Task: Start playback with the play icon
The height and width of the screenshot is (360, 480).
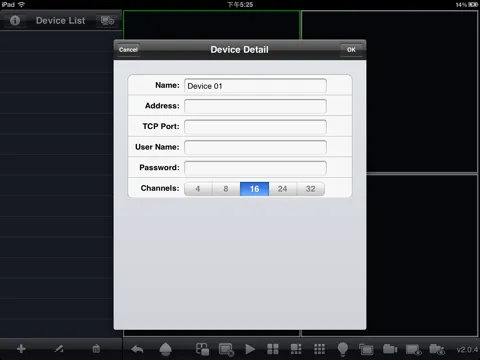Action: coord(250,349)
